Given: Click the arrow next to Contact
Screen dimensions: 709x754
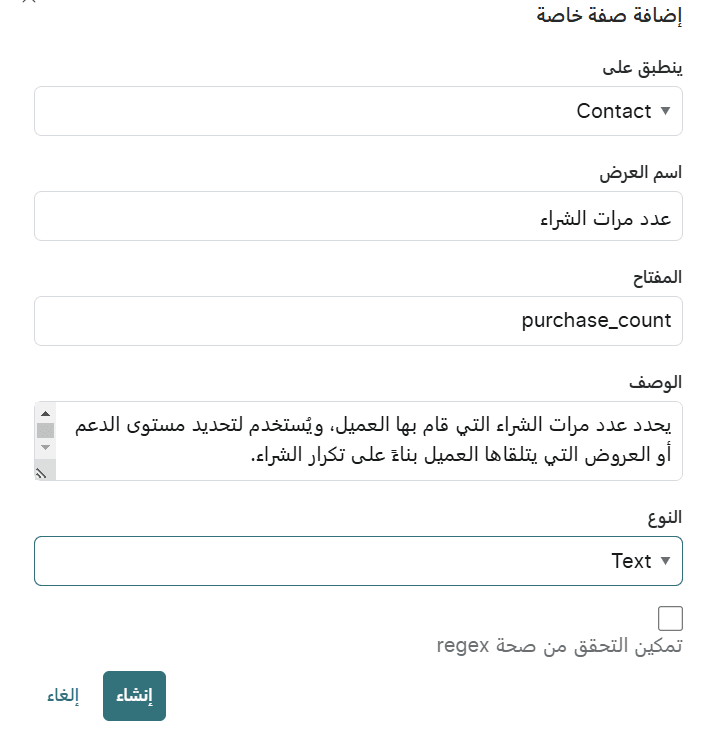Looking at the screenshot, I should 665,111.
